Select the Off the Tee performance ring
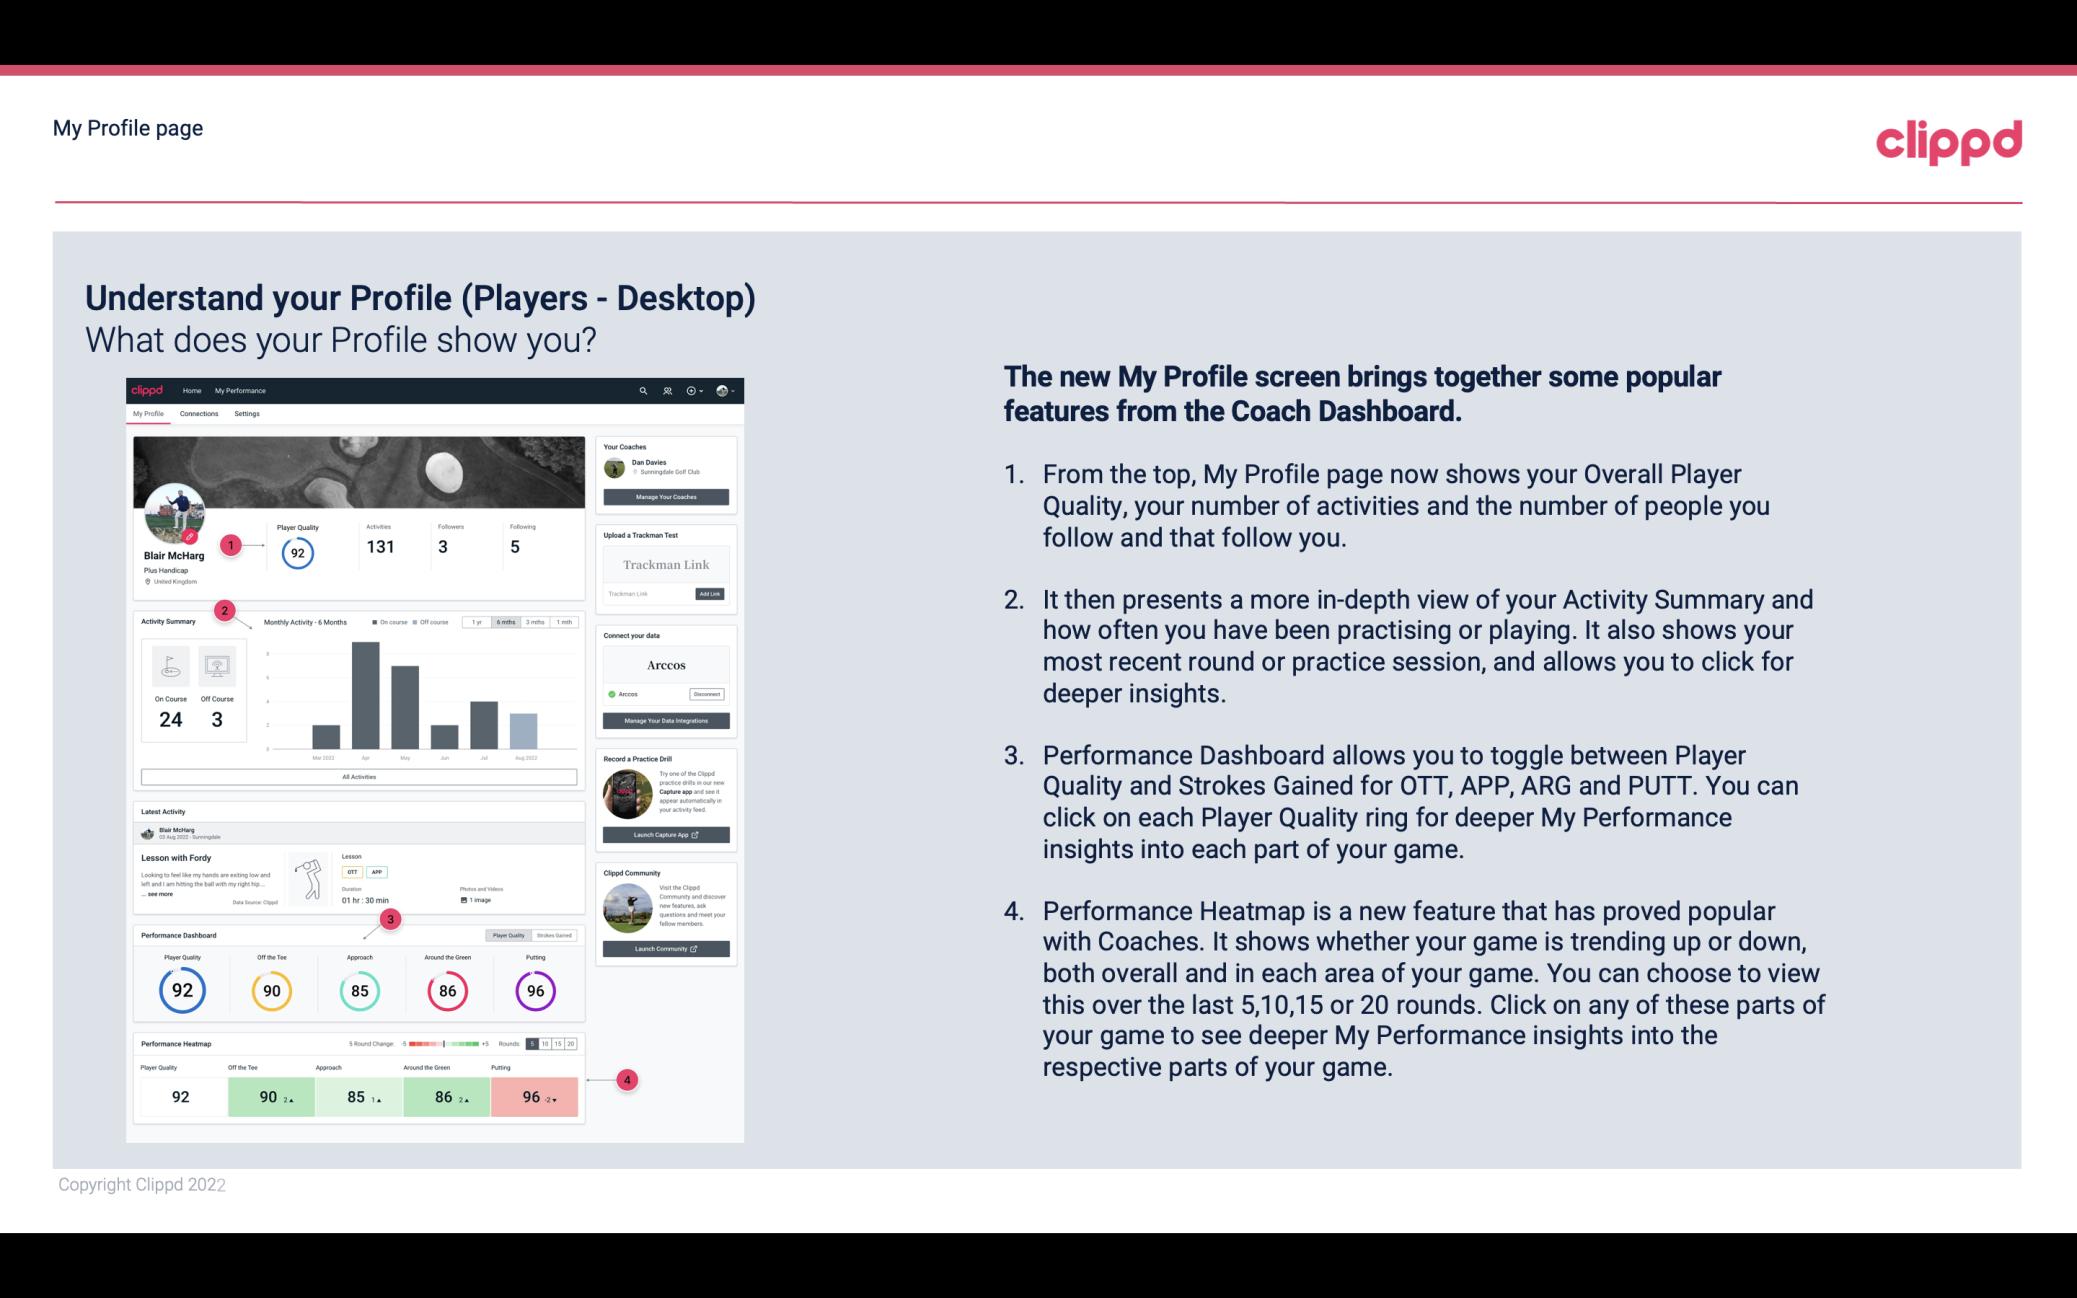Image resolution: width=2077 pixels, height=1298 pixels. click(x=269, y=990)
